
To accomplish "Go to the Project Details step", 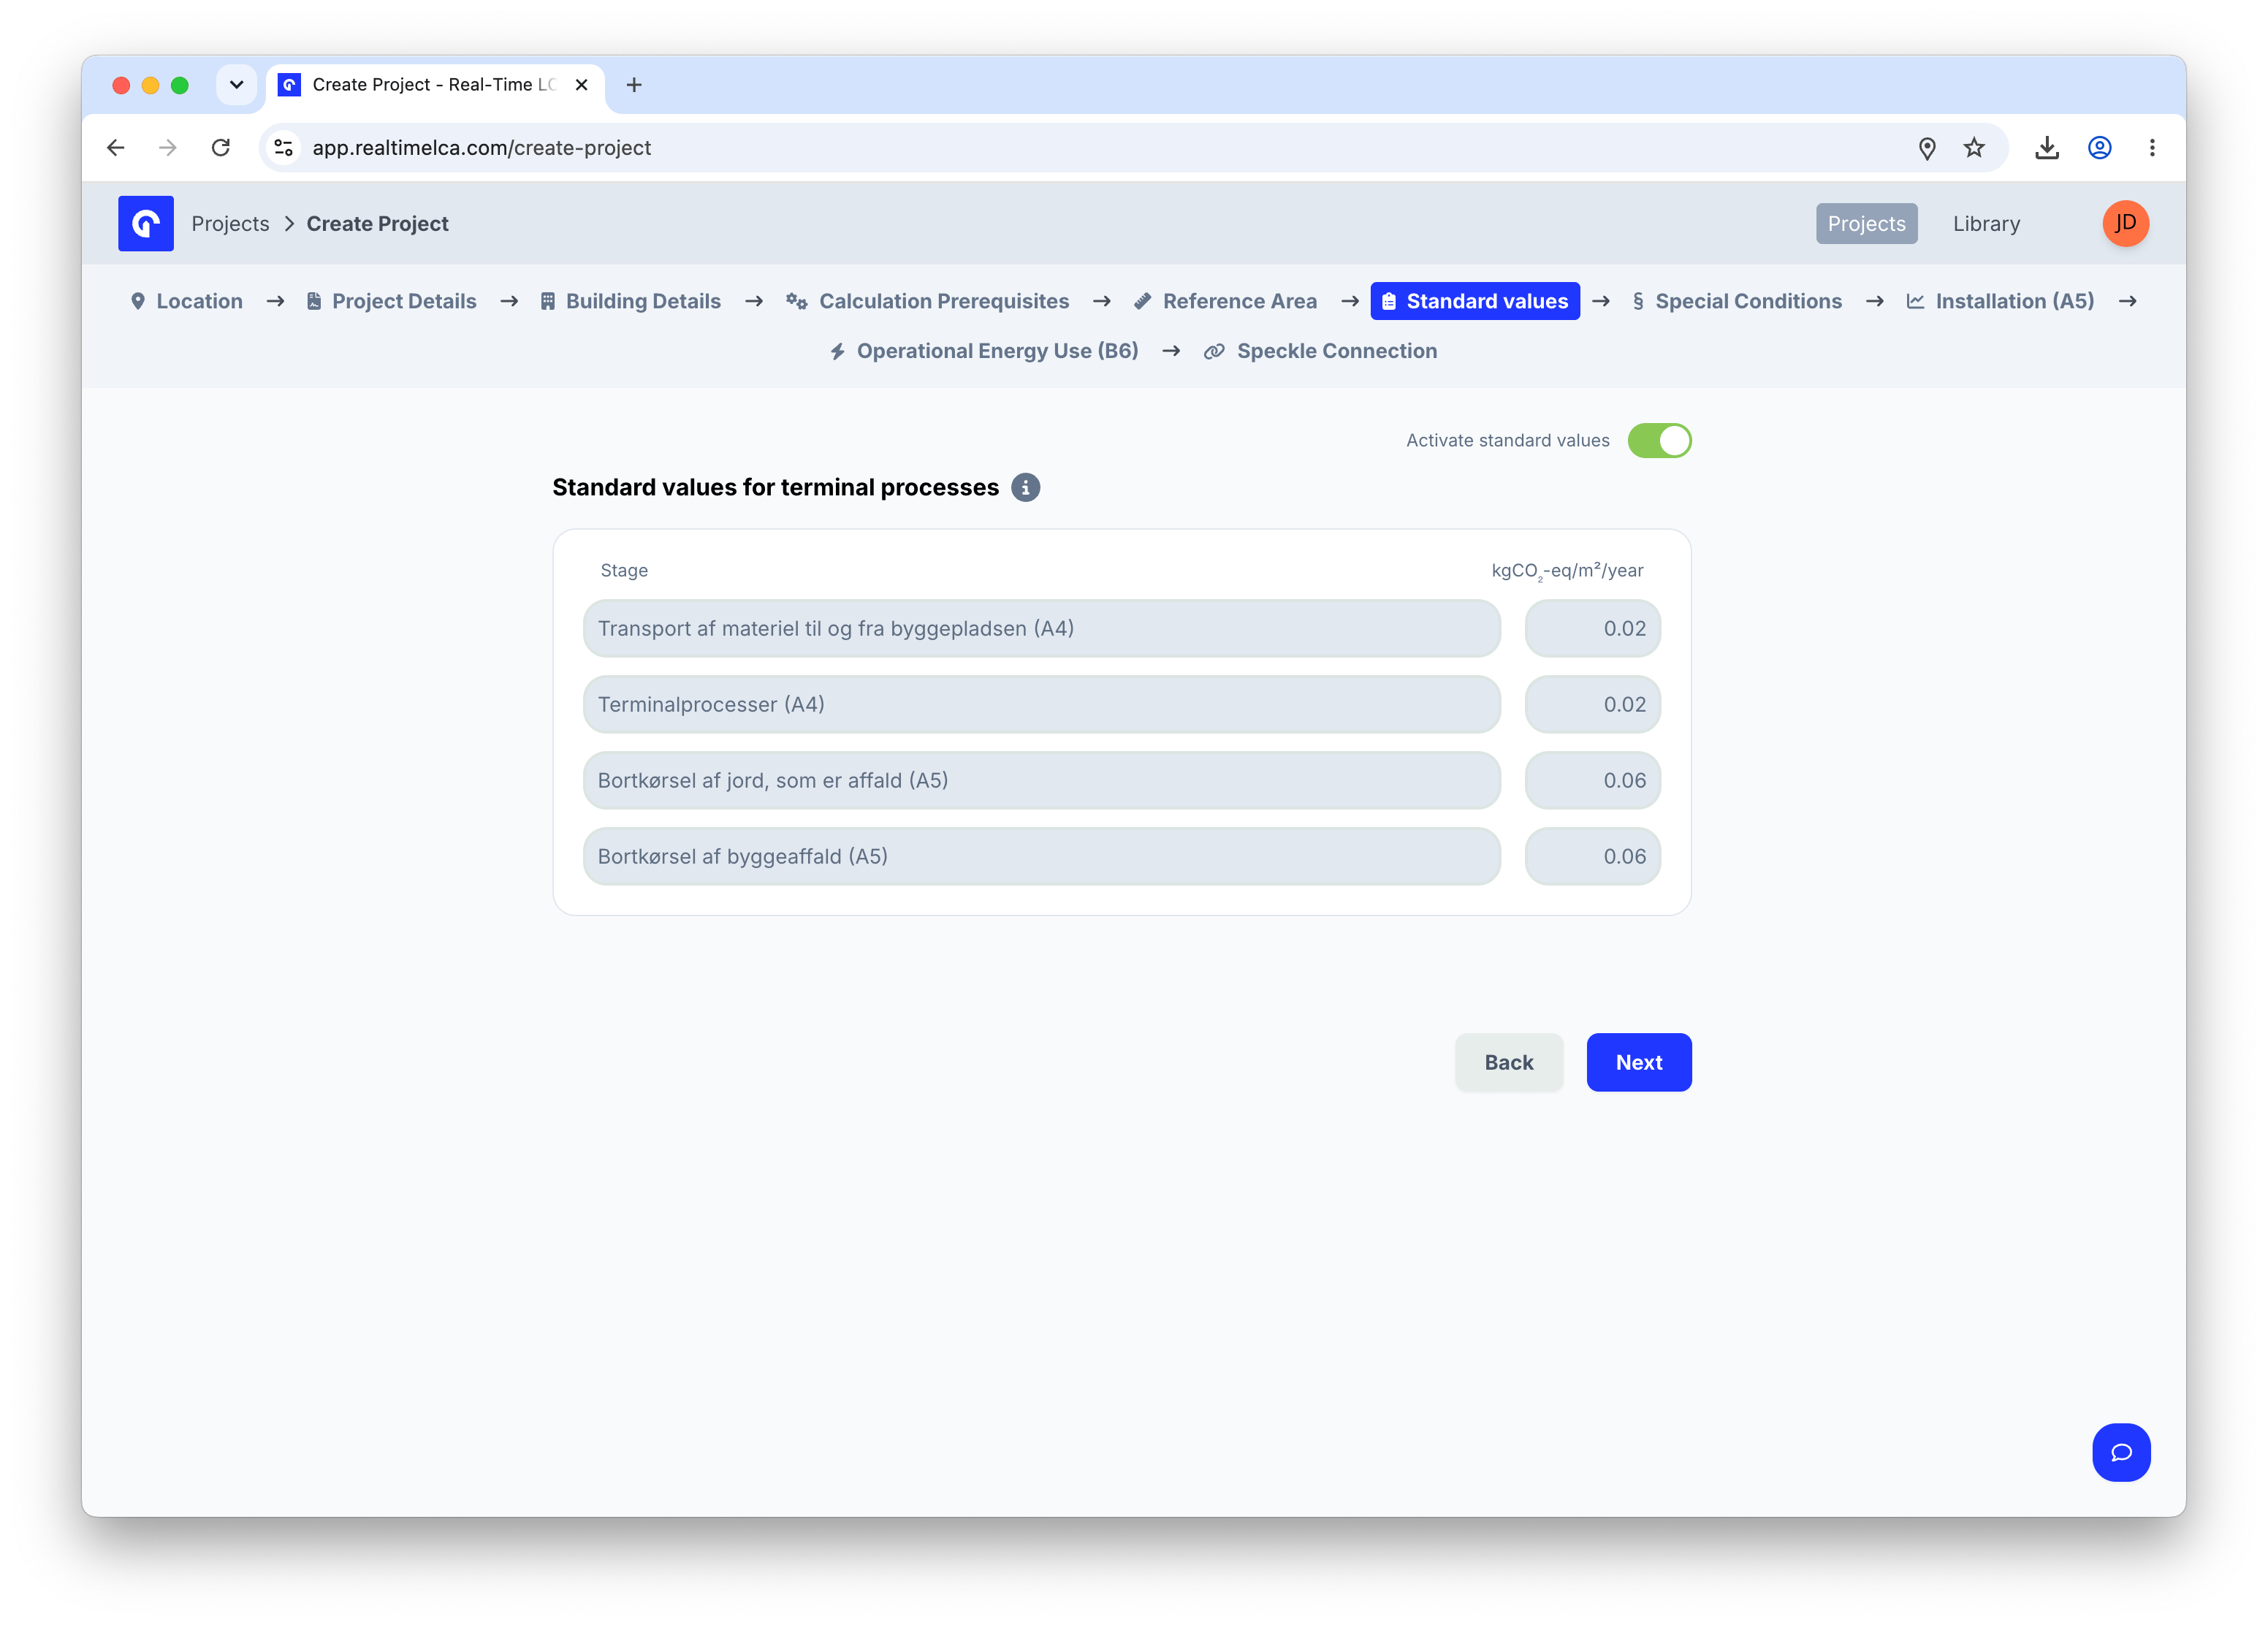I will pos(391,301).
